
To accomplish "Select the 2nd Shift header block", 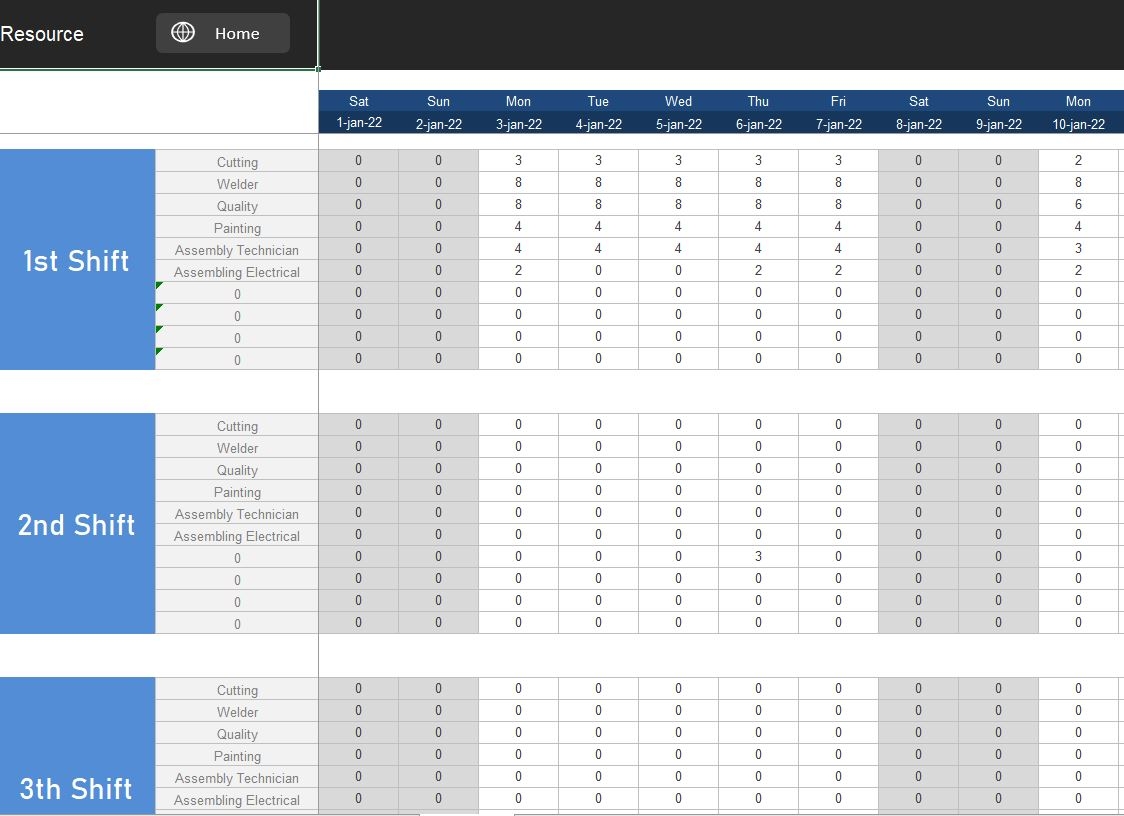I will [x=77, y=524].
